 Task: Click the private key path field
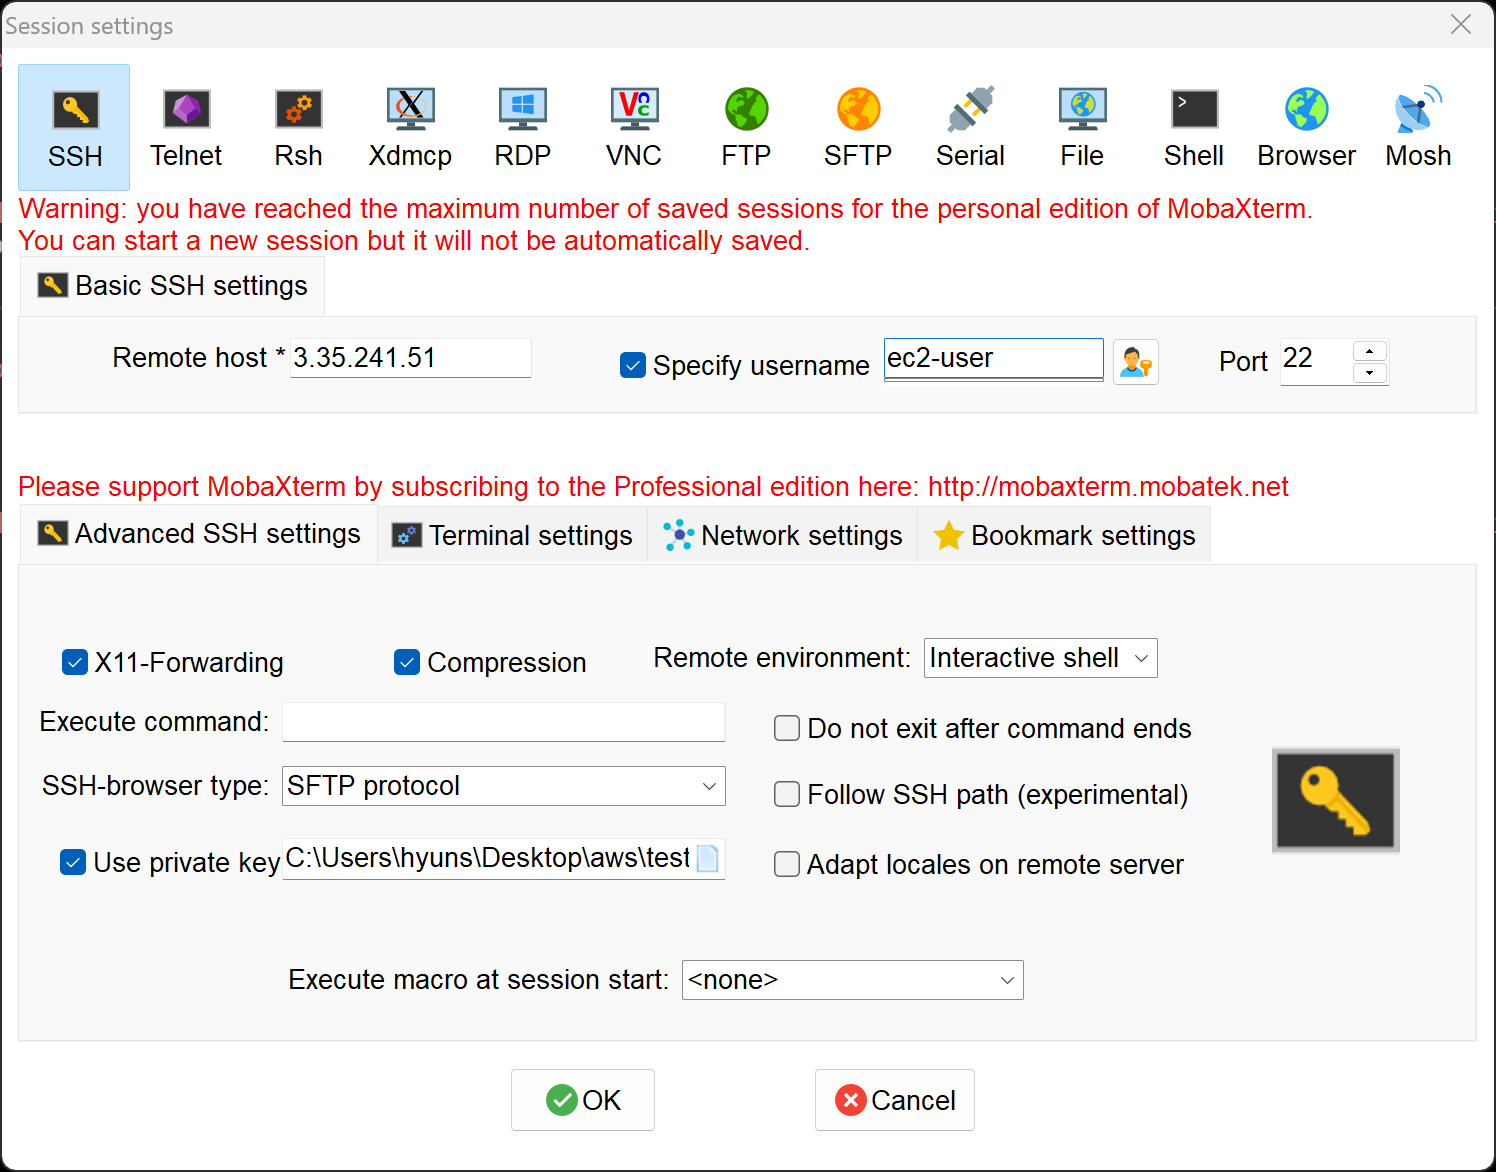[488, 859]
